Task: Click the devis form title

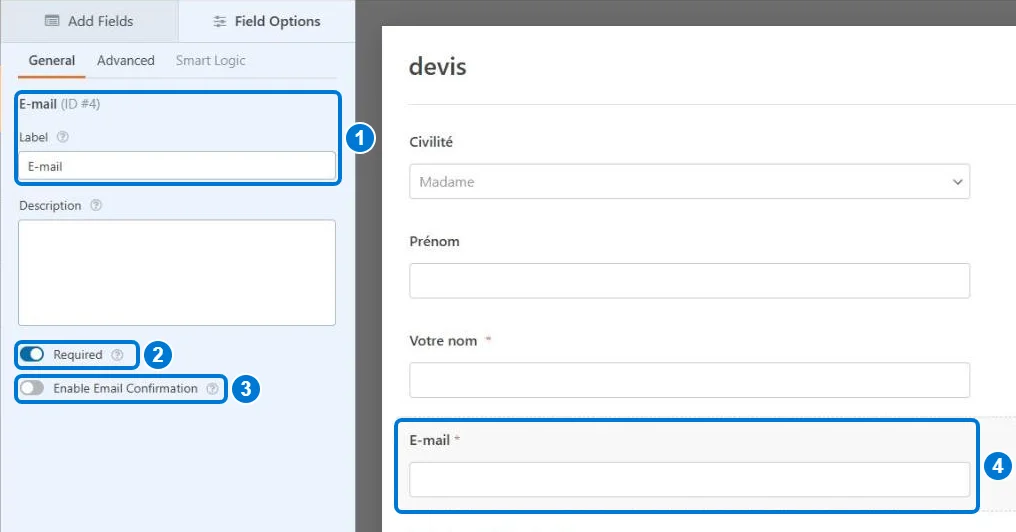Action: tap(437, 67)
